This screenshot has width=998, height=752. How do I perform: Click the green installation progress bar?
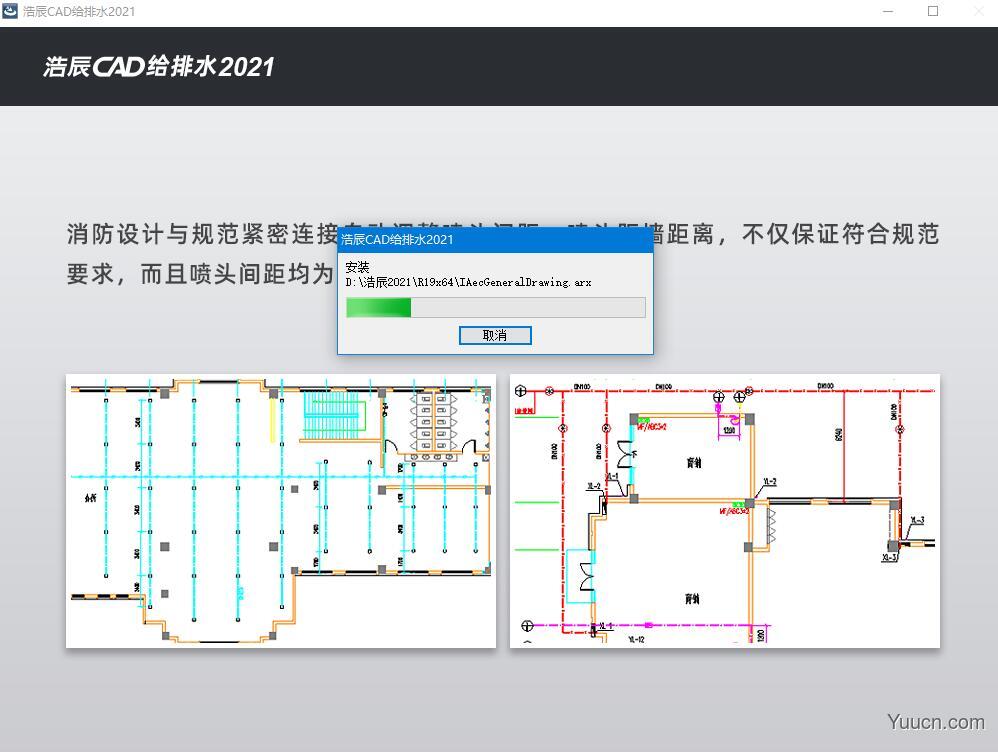pos(495,308)
